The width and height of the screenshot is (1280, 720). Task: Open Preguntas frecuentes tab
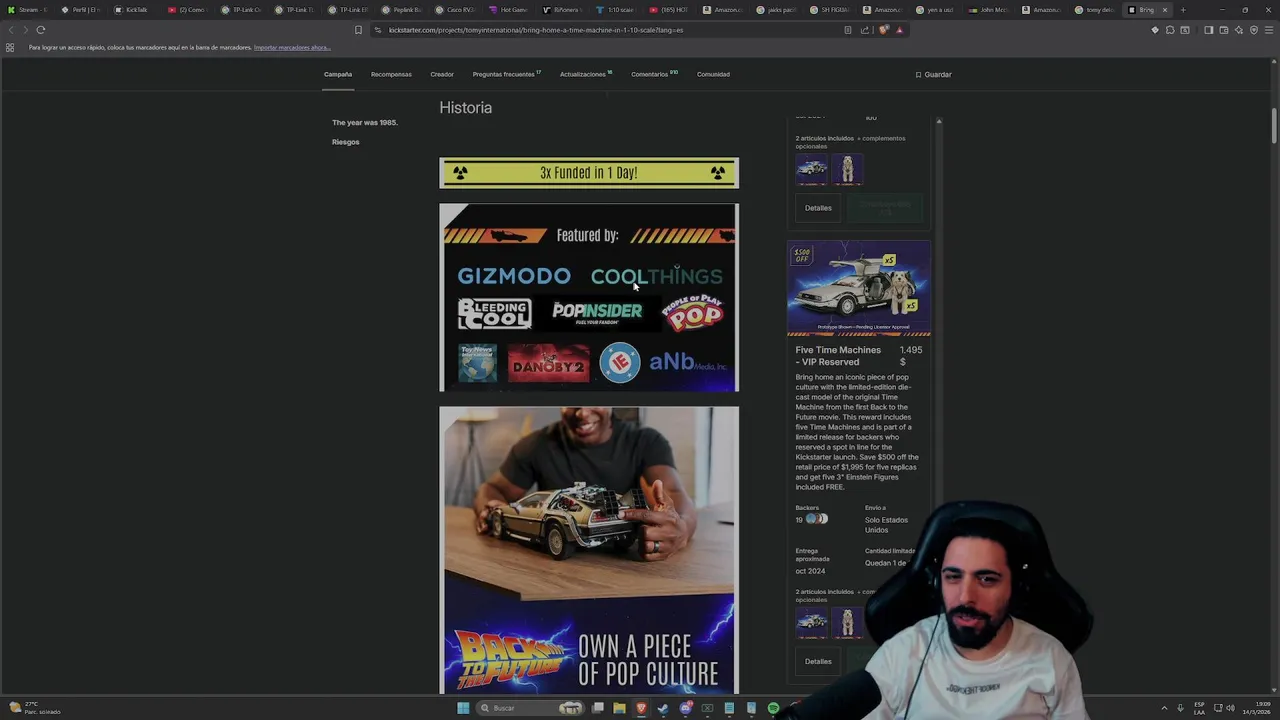coord(506,74)
